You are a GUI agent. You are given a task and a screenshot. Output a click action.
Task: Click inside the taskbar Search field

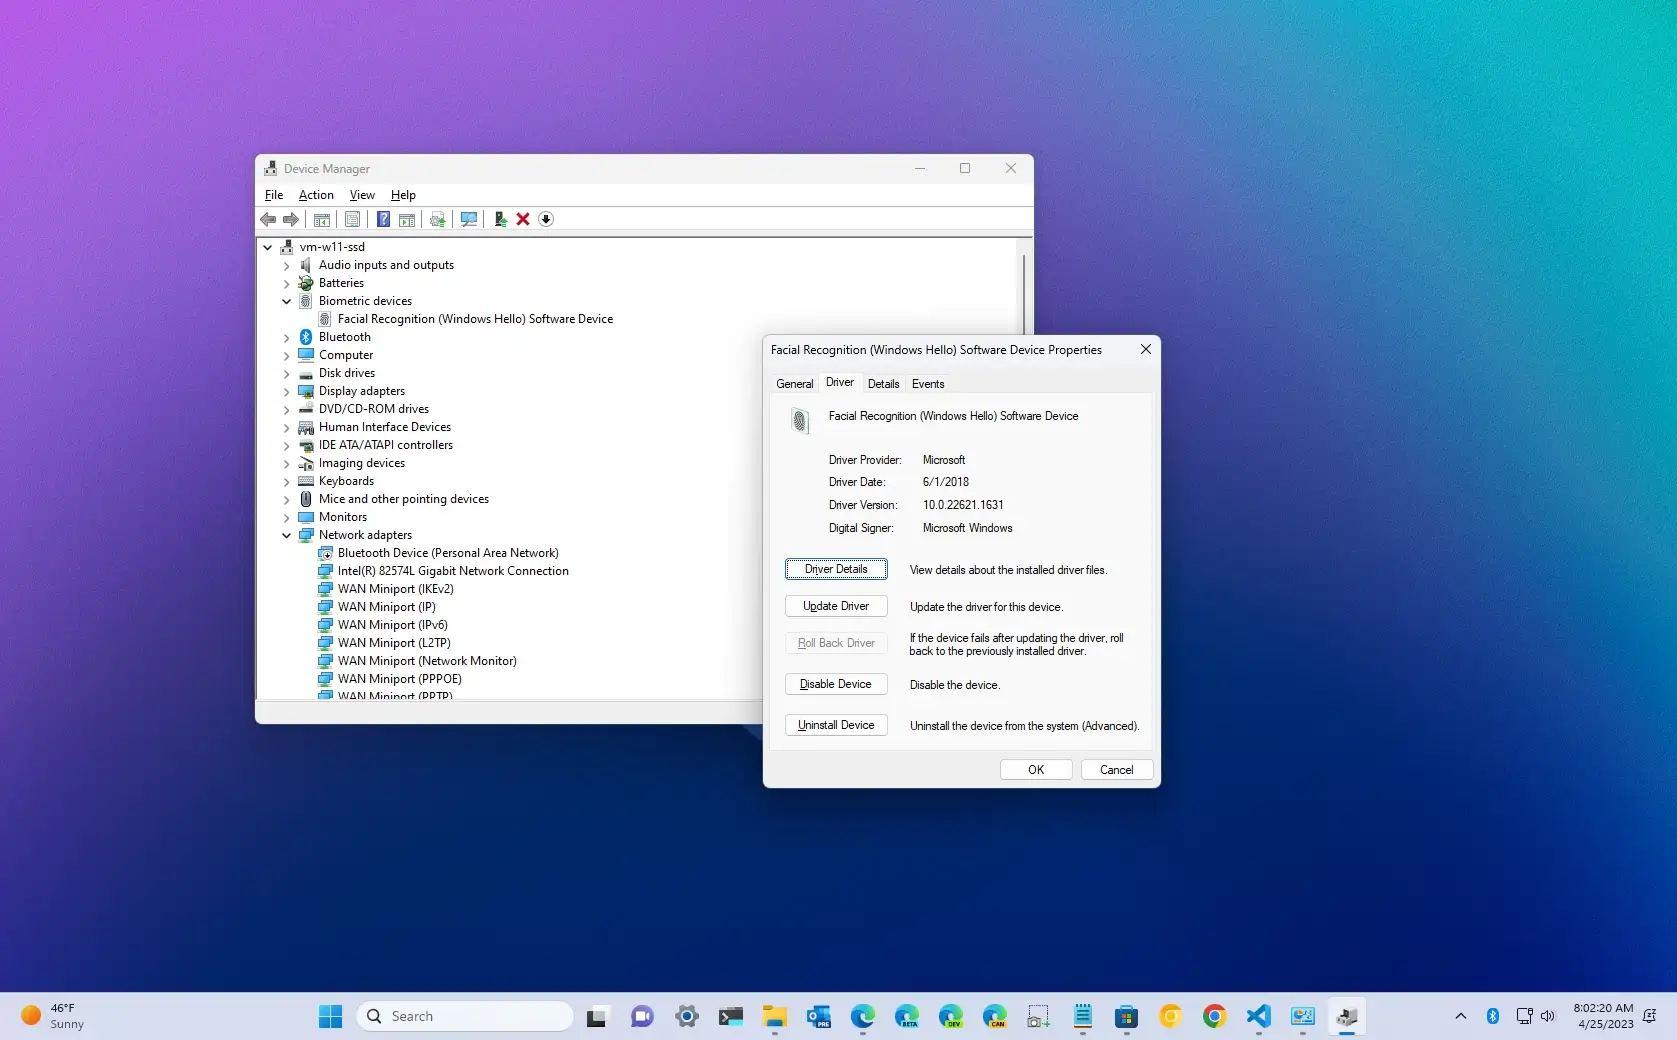pos(465,1015)
